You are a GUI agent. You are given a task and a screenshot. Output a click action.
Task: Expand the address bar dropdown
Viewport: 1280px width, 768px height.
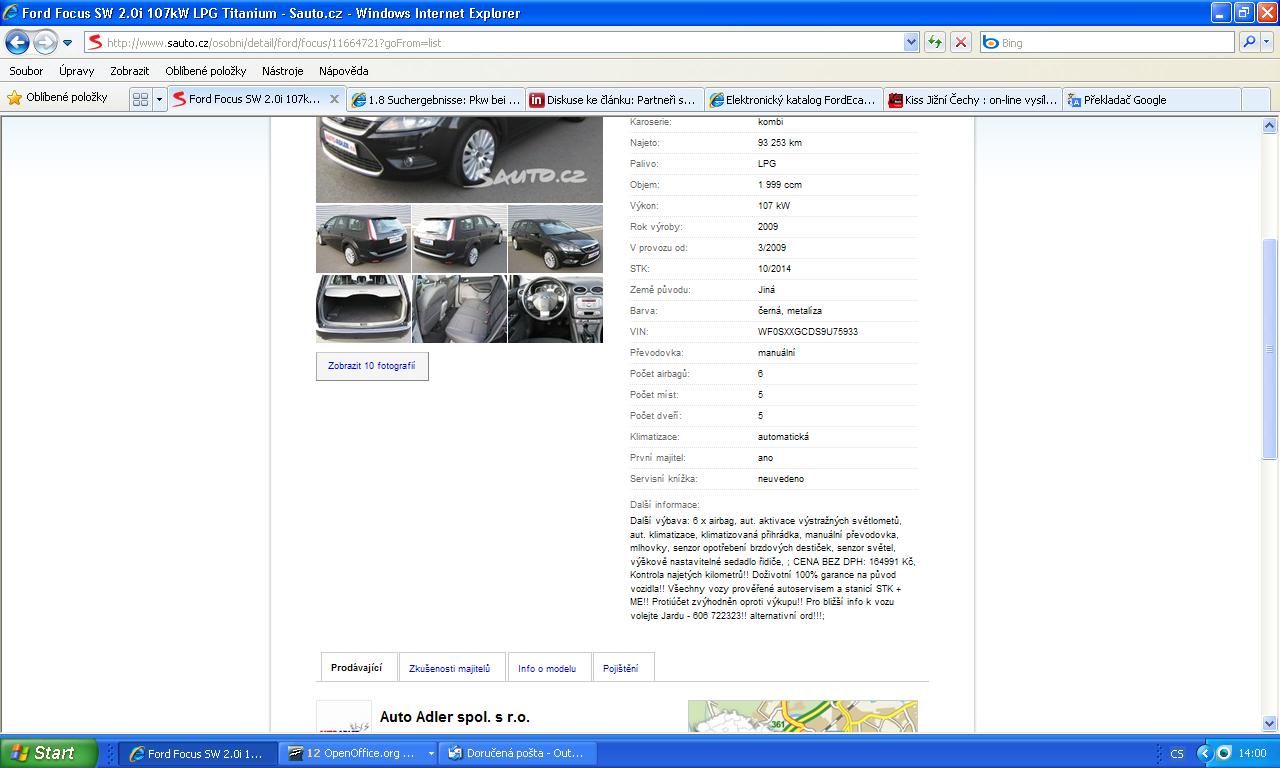coord(911,42)
